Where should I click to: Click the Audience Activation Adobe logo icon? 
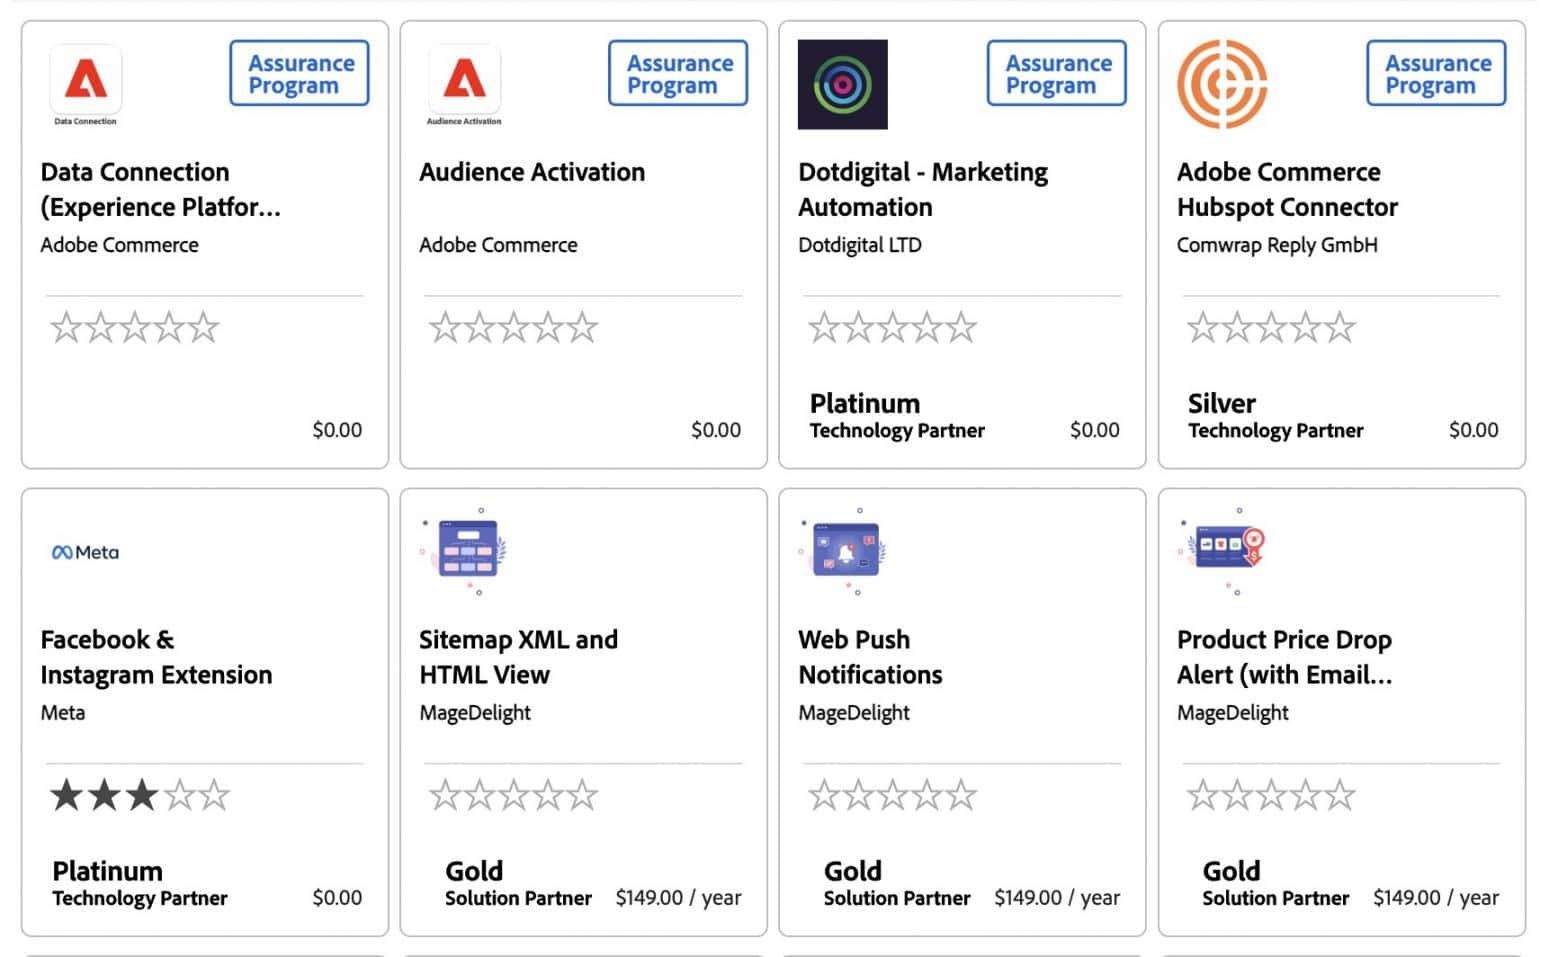(465, 82)
